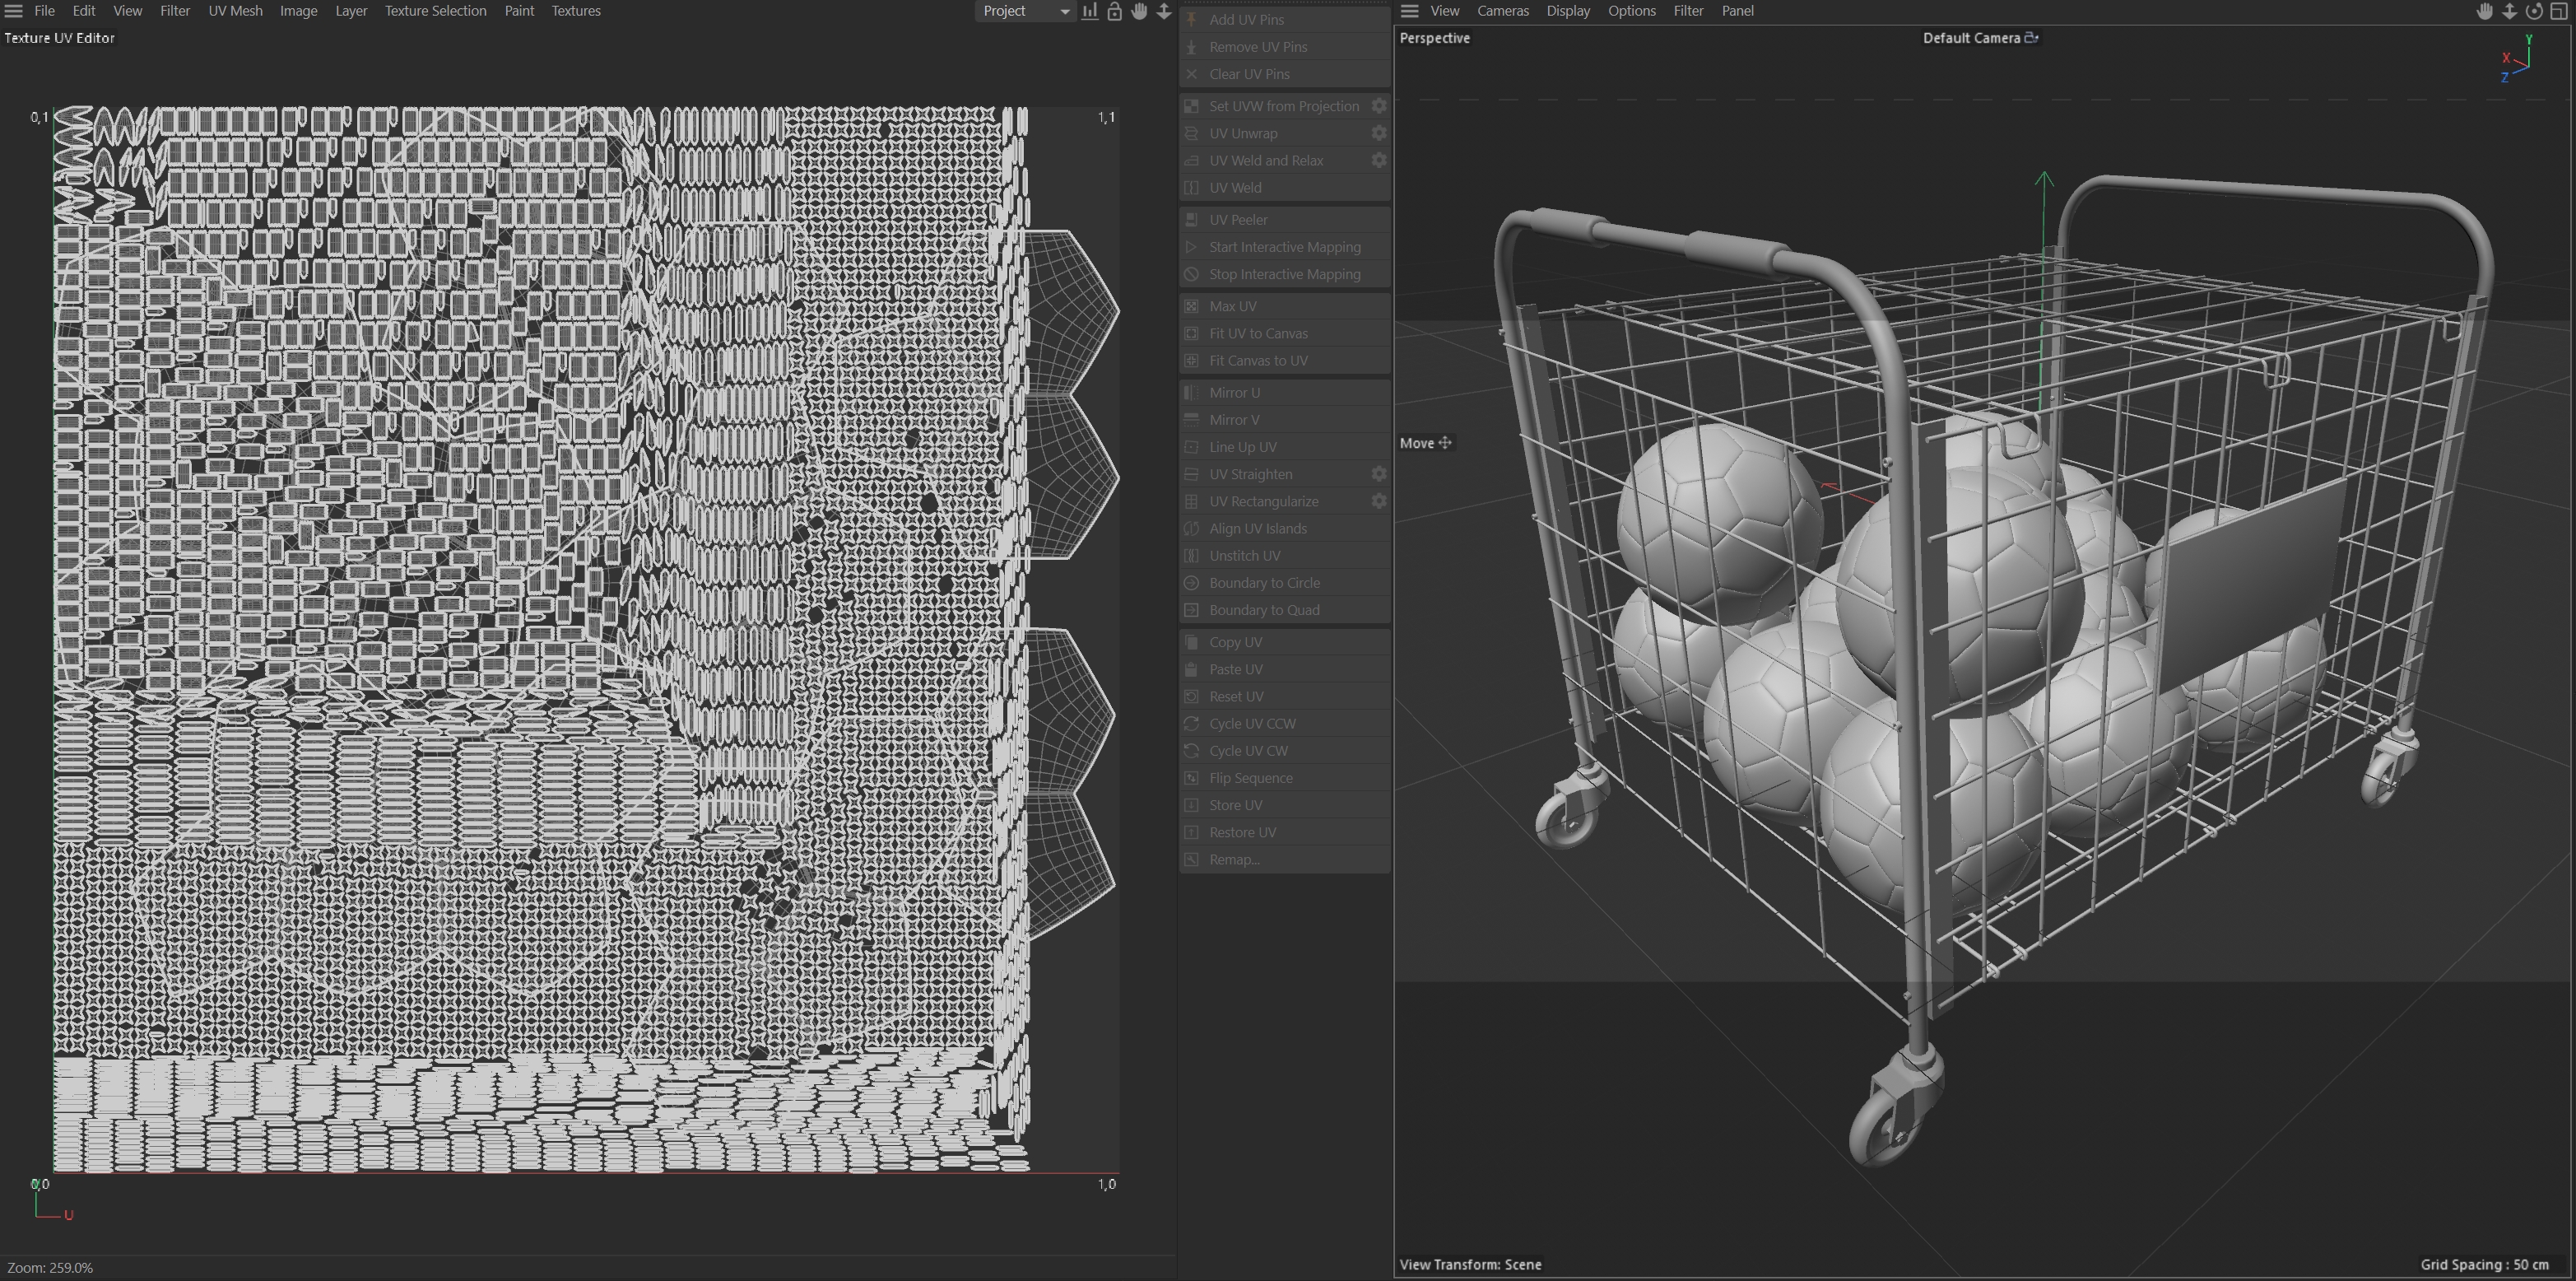Open settings gear for UV Unwrap

[x=1379, y=133]
